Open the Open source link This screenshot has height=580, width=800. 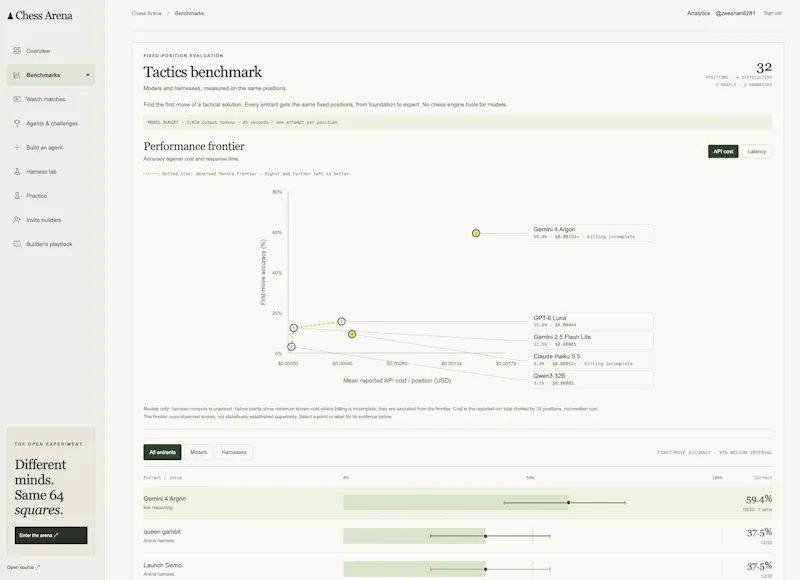(x=23, y=567)
